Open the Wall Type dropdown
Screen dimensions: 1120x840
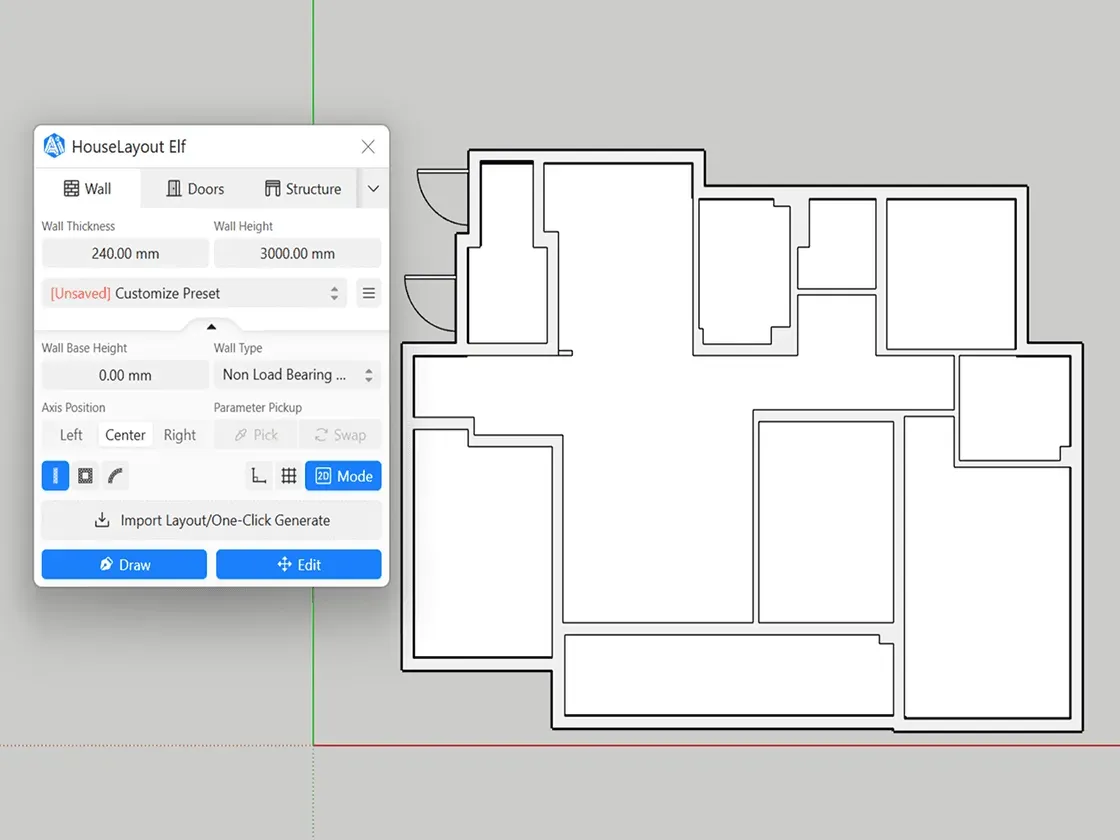(x=297, y=375)
